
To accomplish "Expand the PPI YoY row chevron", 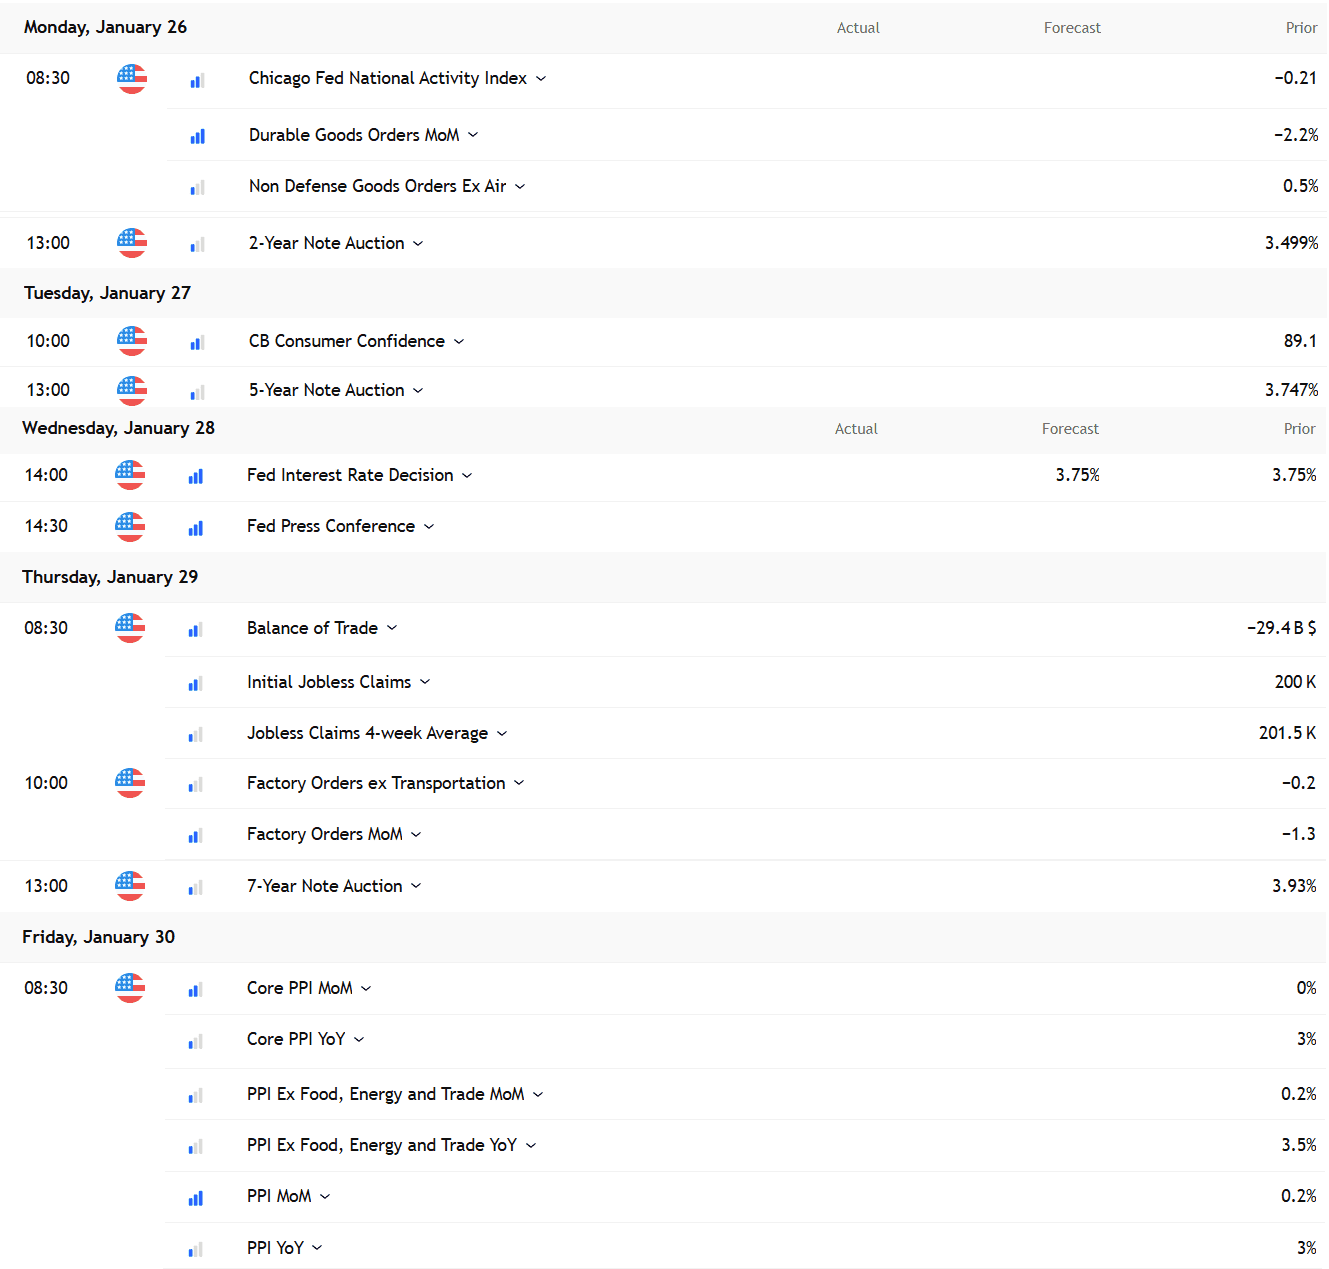I will pyautogui.click(x=317, y=1248).
